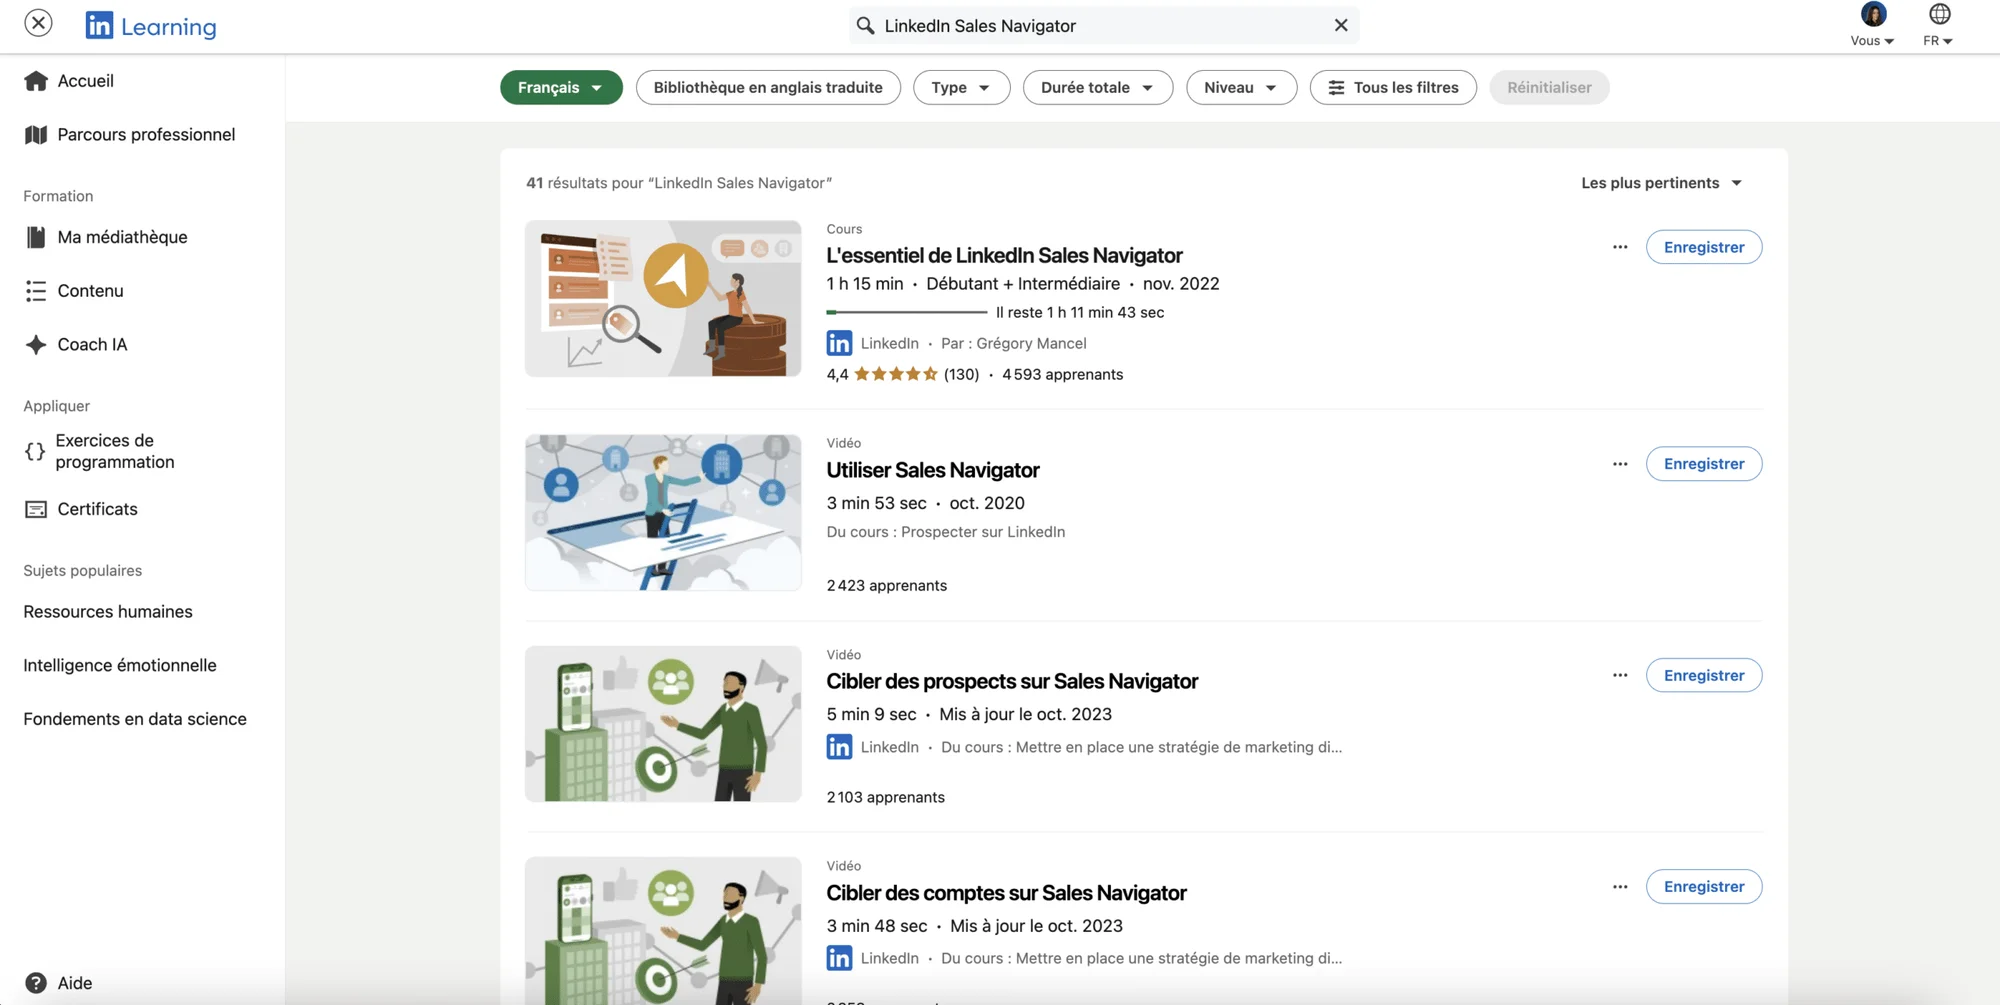Viewport: 2000px width, 1005px height.
Task: Open Tous les filtres panel
Action: [1393, 88]
